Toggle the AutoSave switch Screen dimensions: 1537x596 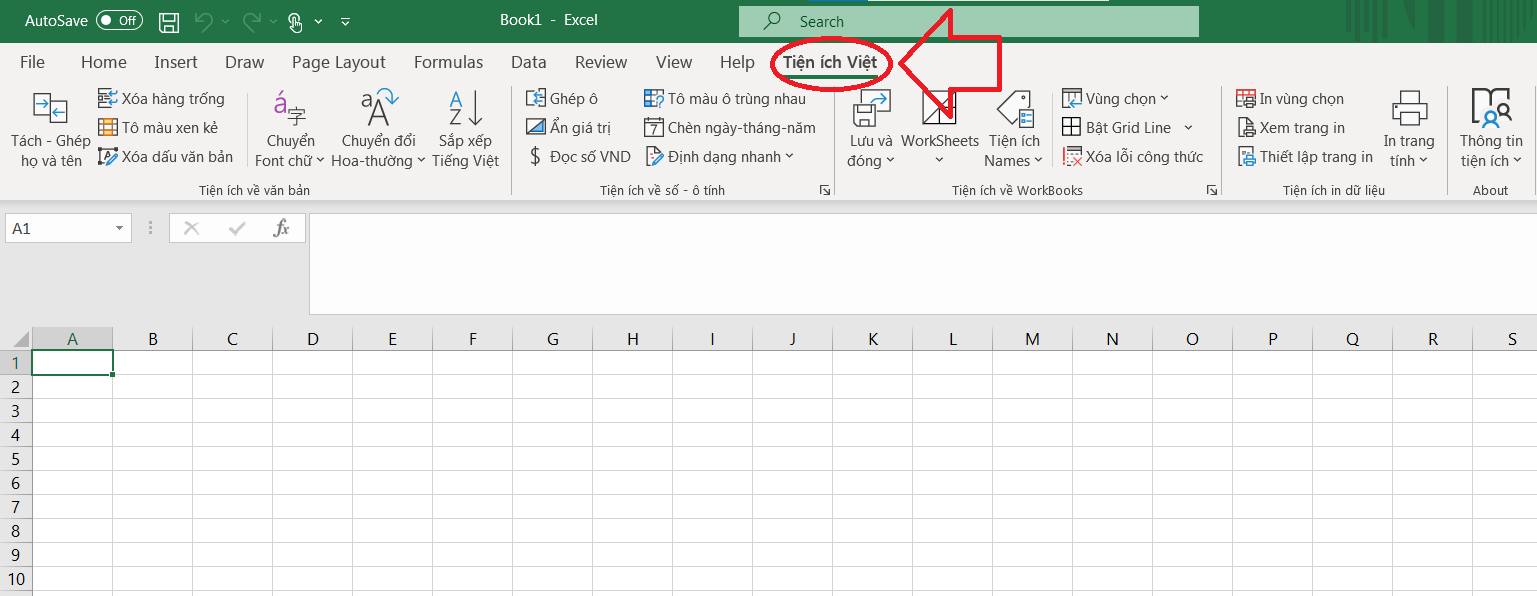pos(119,20)
